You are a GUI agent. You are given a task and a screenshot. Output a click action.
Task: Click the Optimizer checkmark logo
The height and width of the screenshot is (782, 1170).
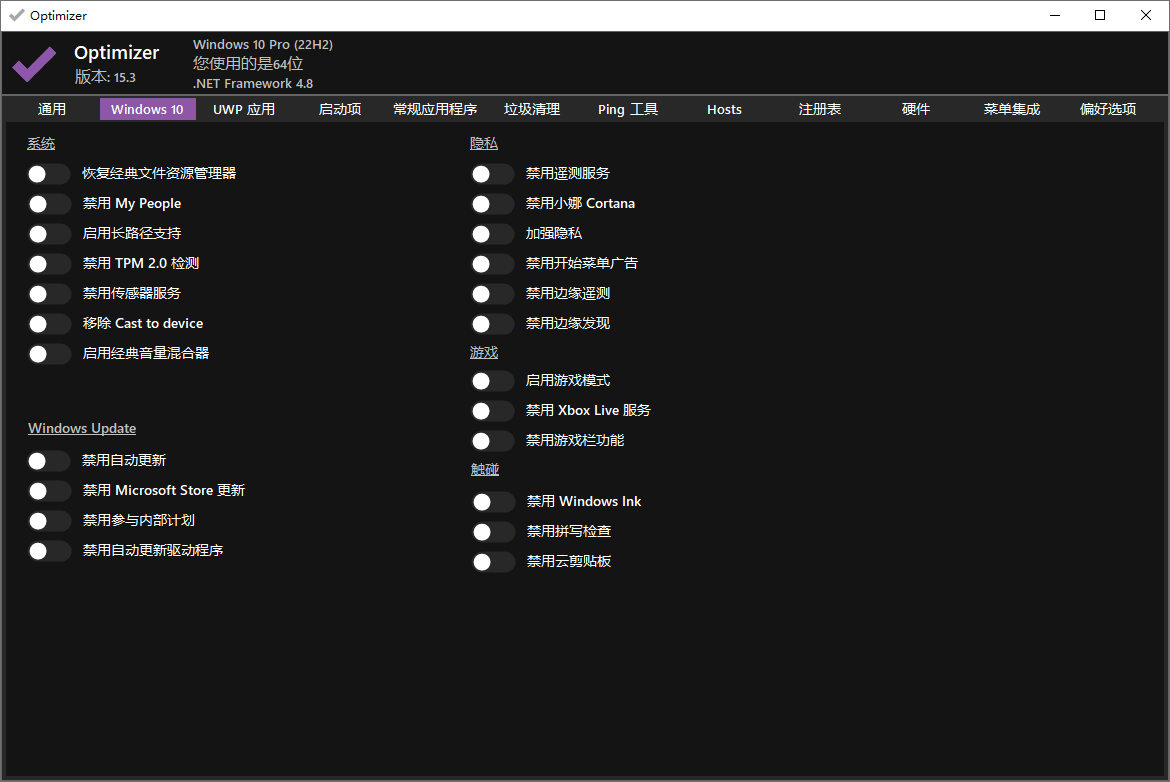pyautogui.click(x=33, y=63)
